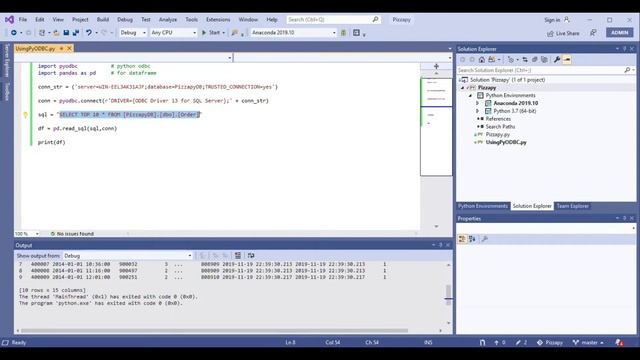
Task: Click the Show All Files icon
Action: coord(544,60)
